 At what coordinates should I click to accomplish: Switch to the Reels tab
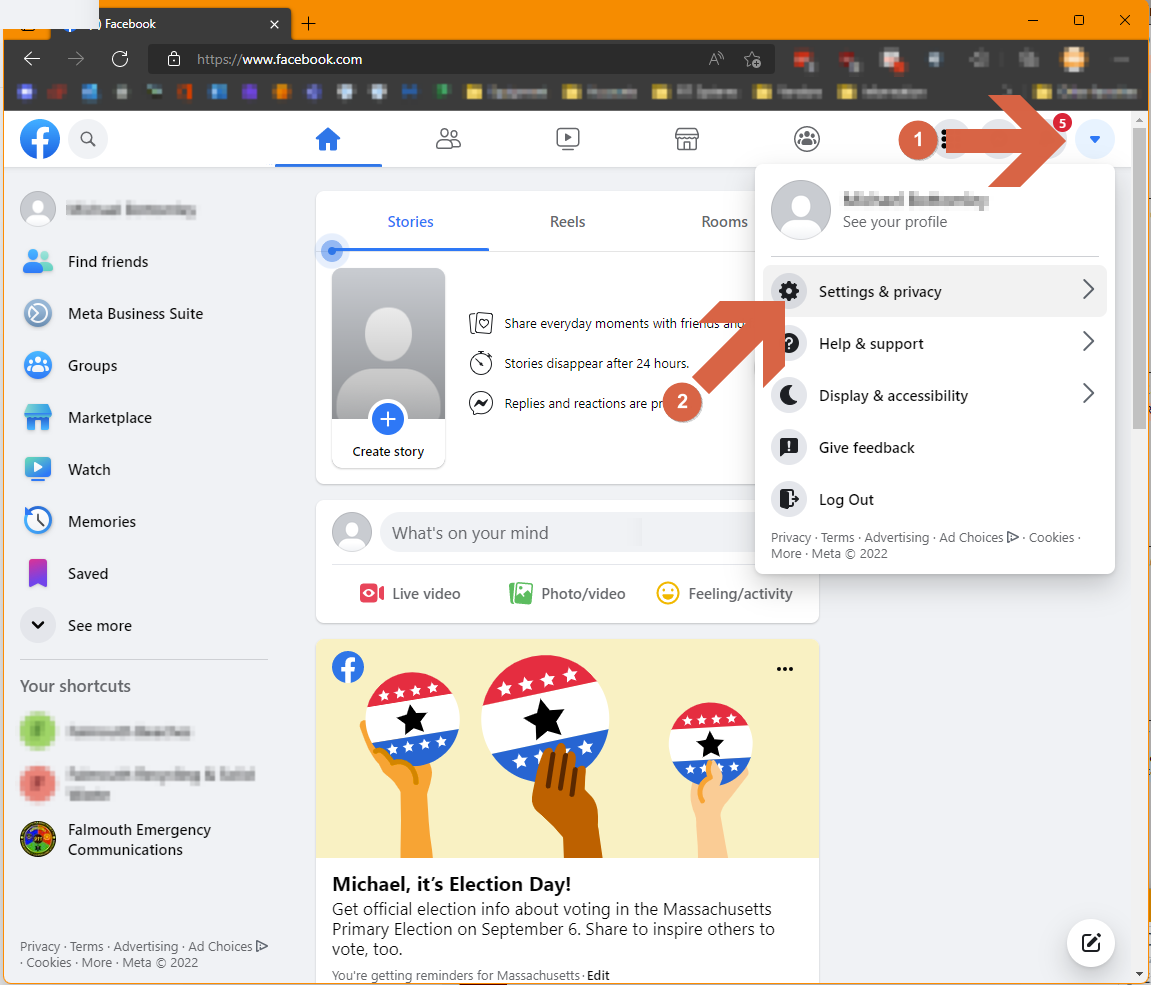567,222
